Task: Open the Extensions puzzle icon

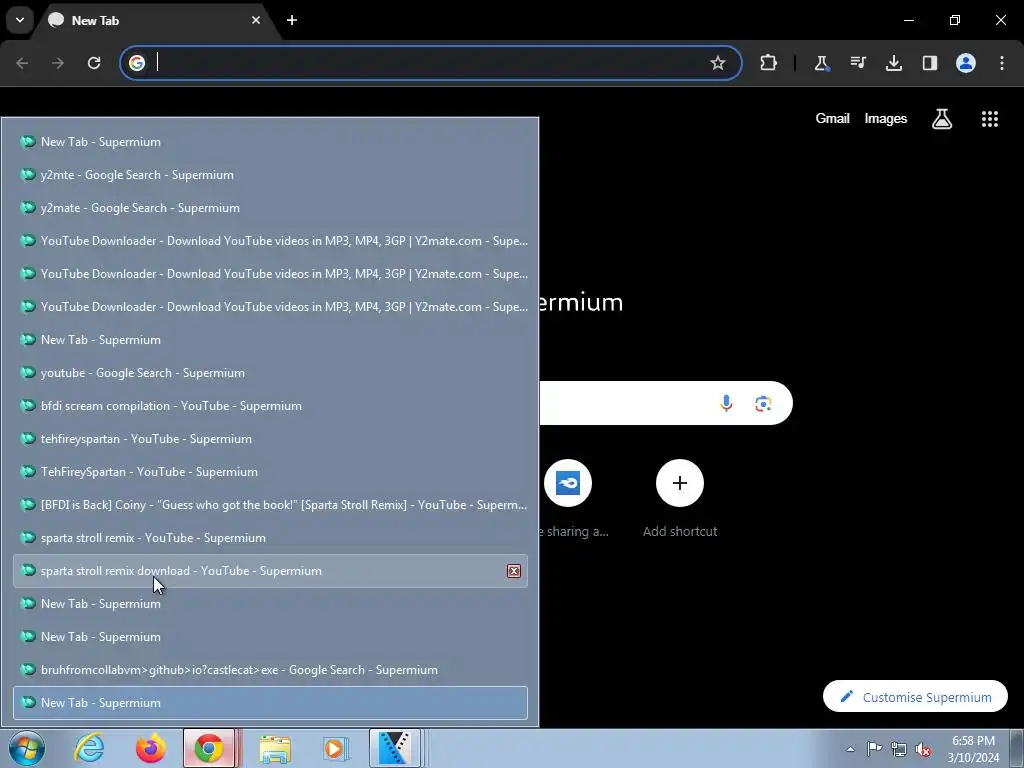Action: pyautogui.click(x=769, y=63)
